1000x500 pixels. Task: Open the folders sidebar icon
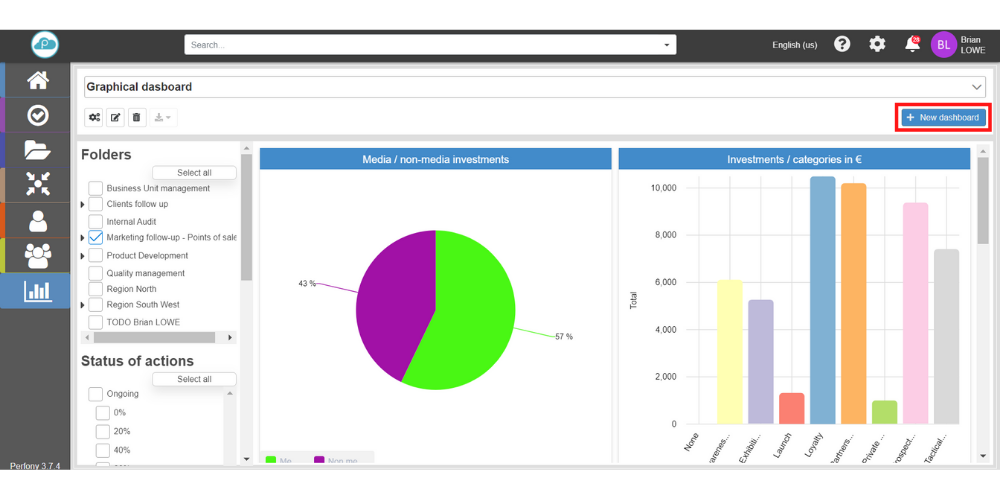point(37,150)
